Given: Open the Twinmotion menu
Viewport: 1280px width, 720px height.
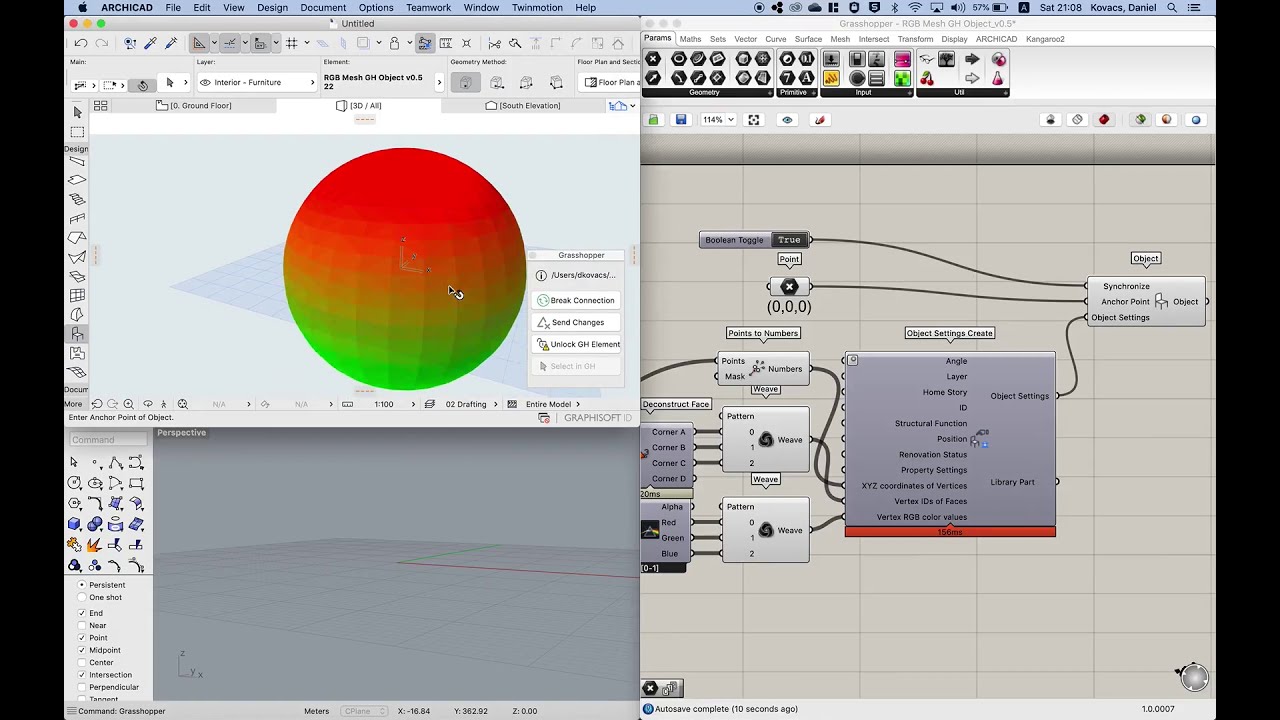Looking at the screenshot, I should coord(537,8).
